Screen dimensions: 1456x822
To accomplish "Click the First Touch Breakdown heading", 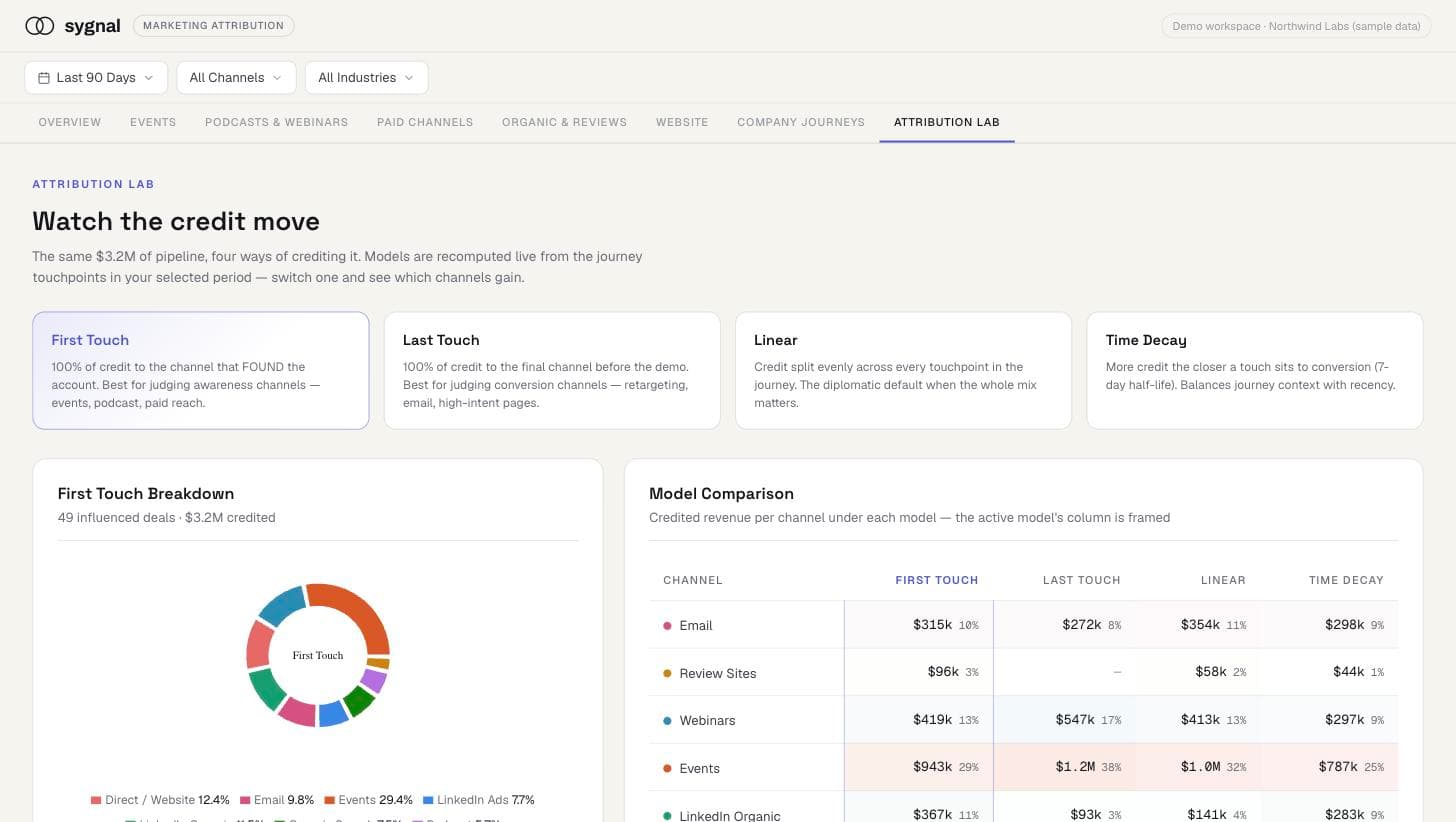I will (x=146, y=494).
